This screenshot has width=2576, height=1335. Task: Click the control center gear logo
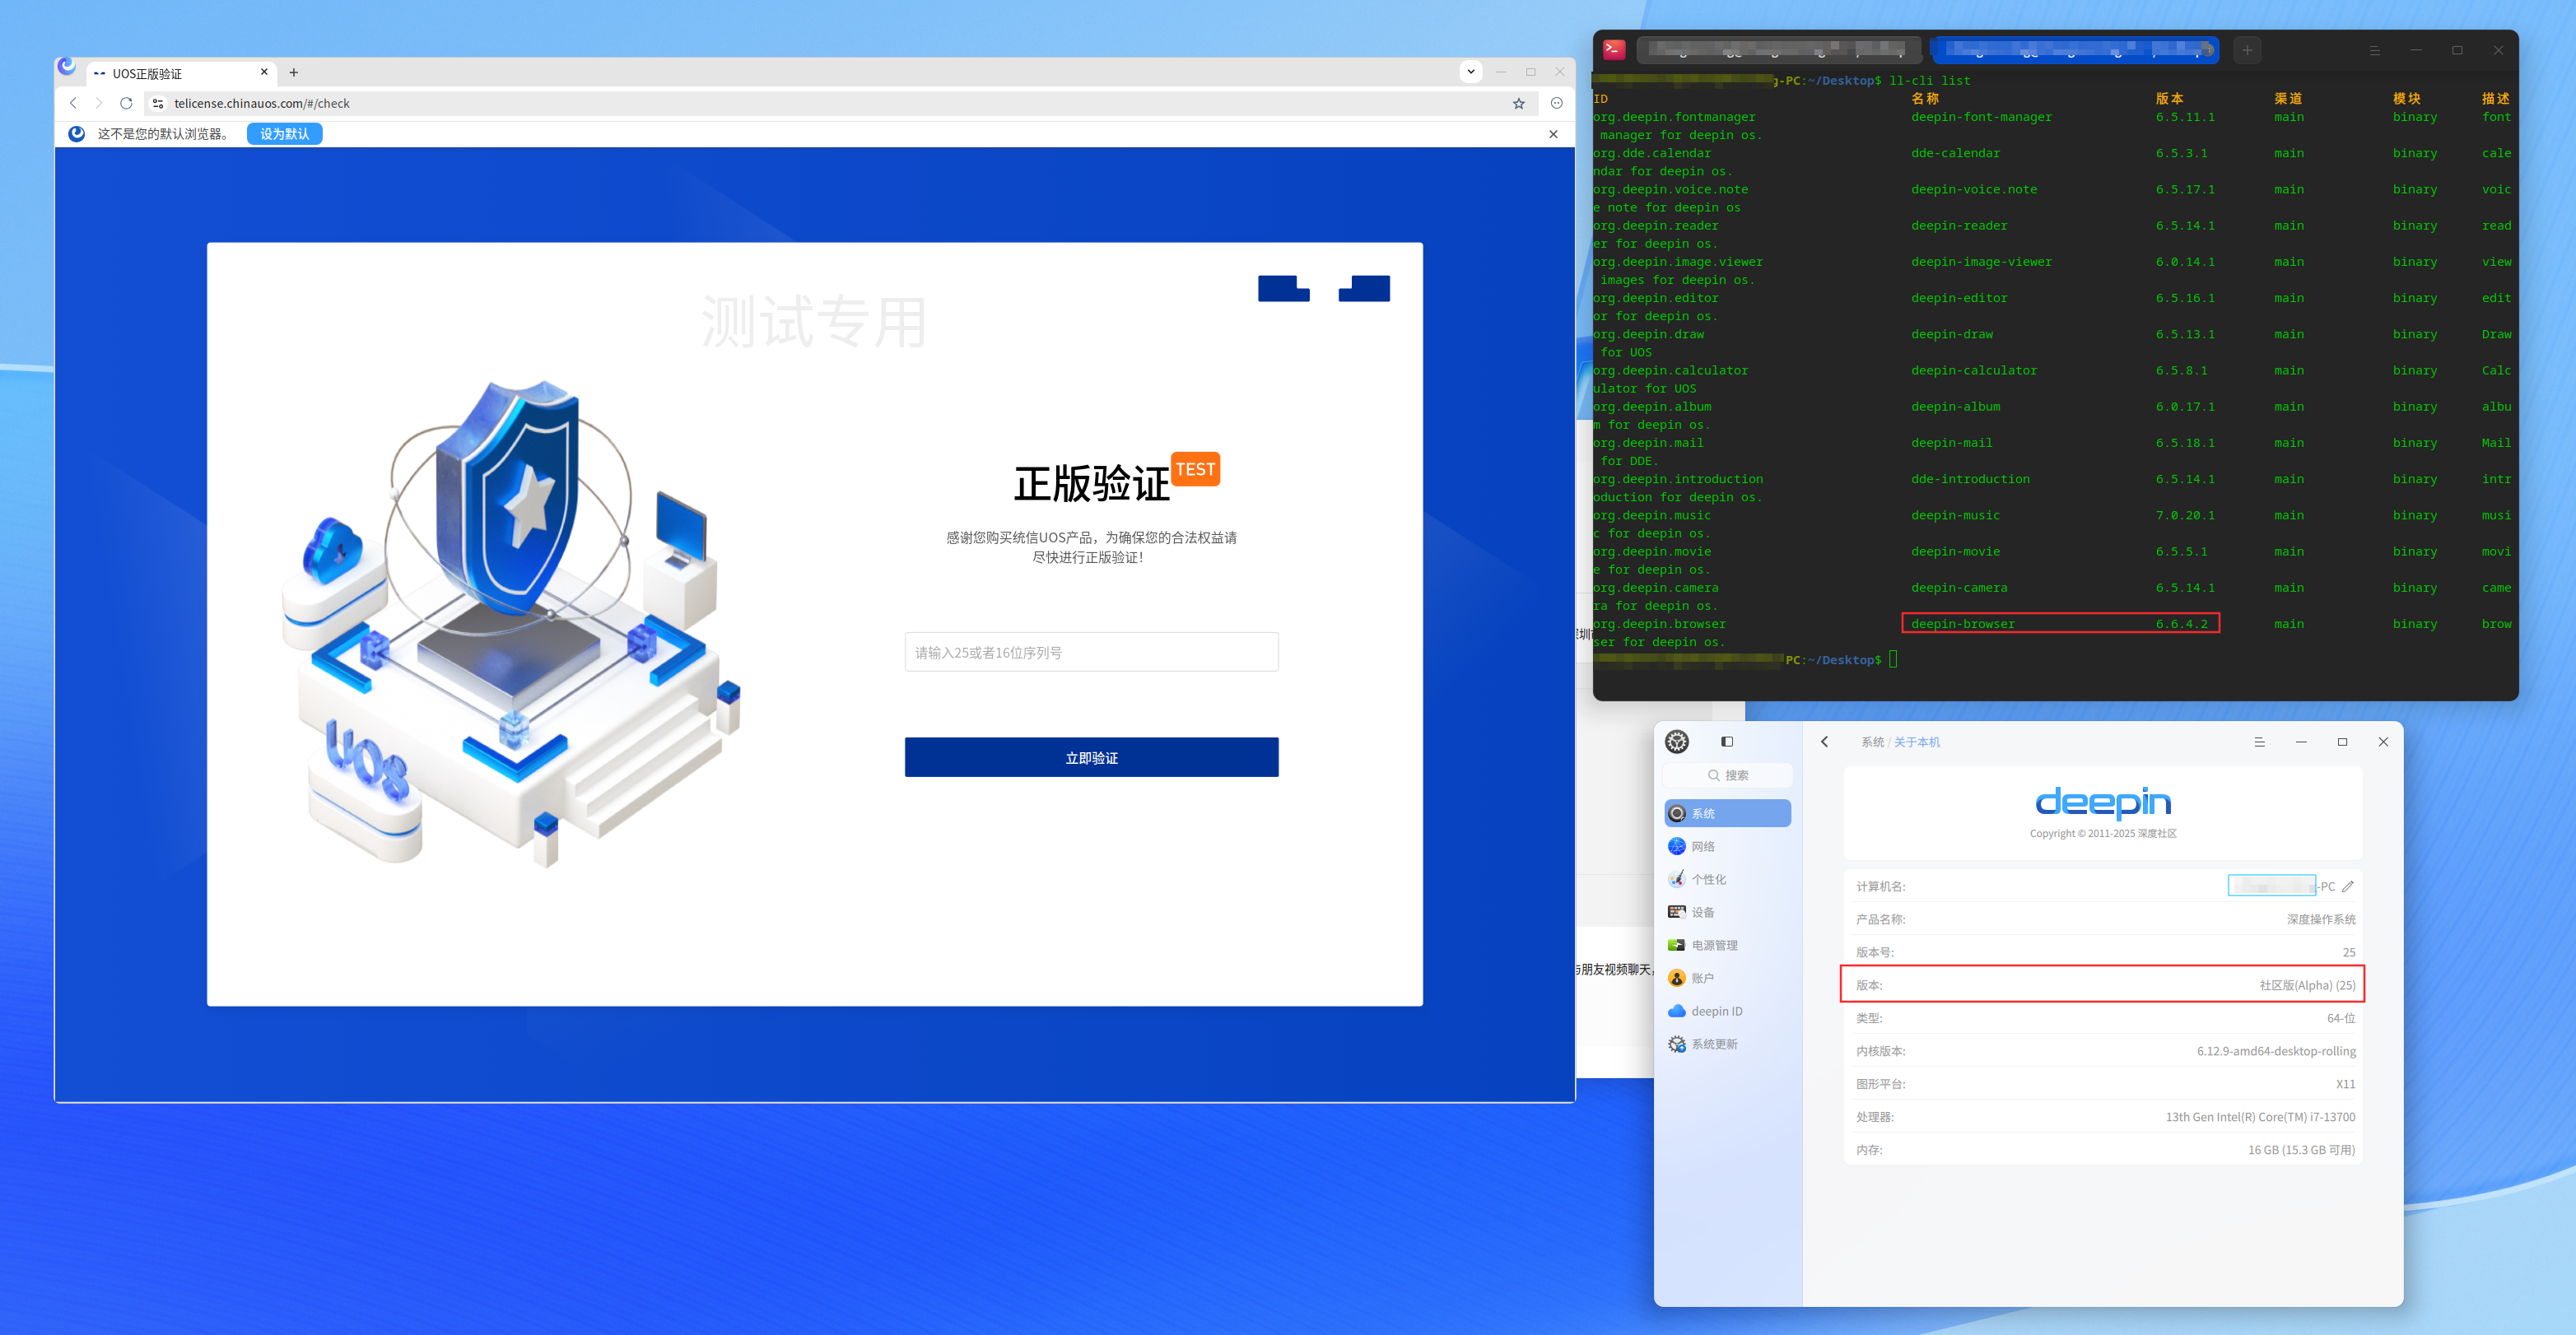click(1677, 742)
